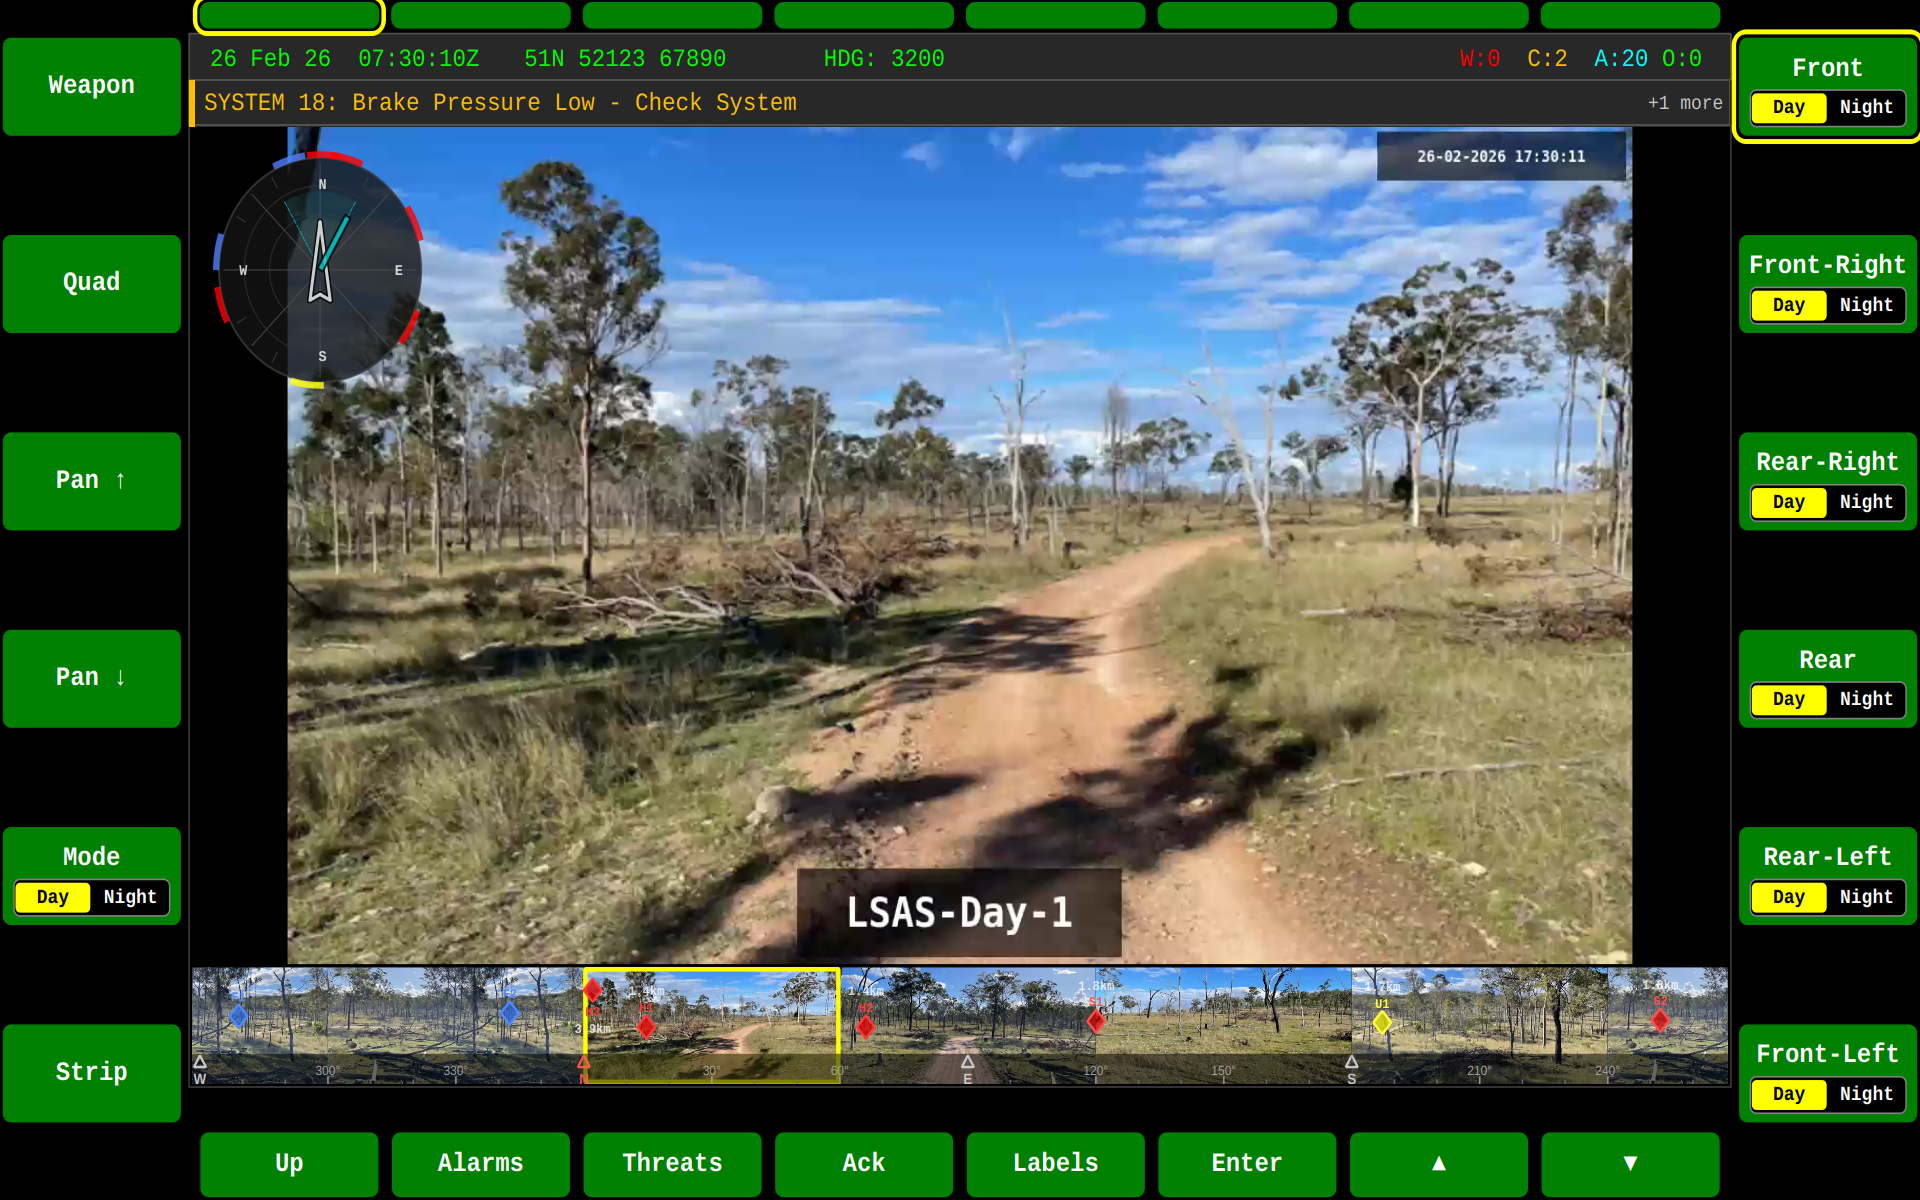Click the red S1 threat diamond
The image size is (1920, 1200).
[1096, 1021]
